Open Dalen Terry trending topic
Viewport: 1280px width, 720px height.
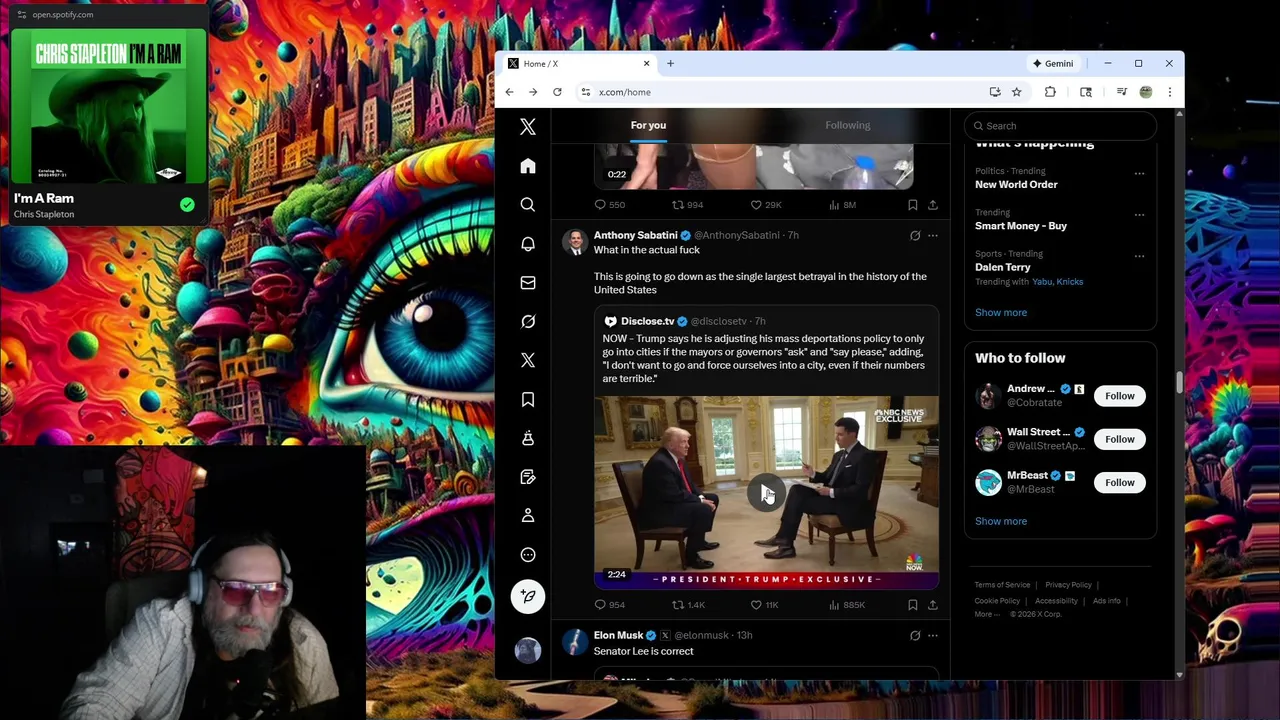pos(1003,267)
